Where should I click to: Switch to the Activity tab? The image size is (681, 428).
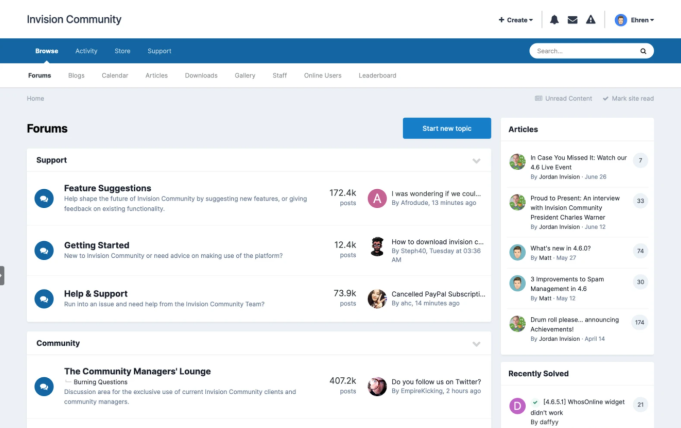point(86,51)
